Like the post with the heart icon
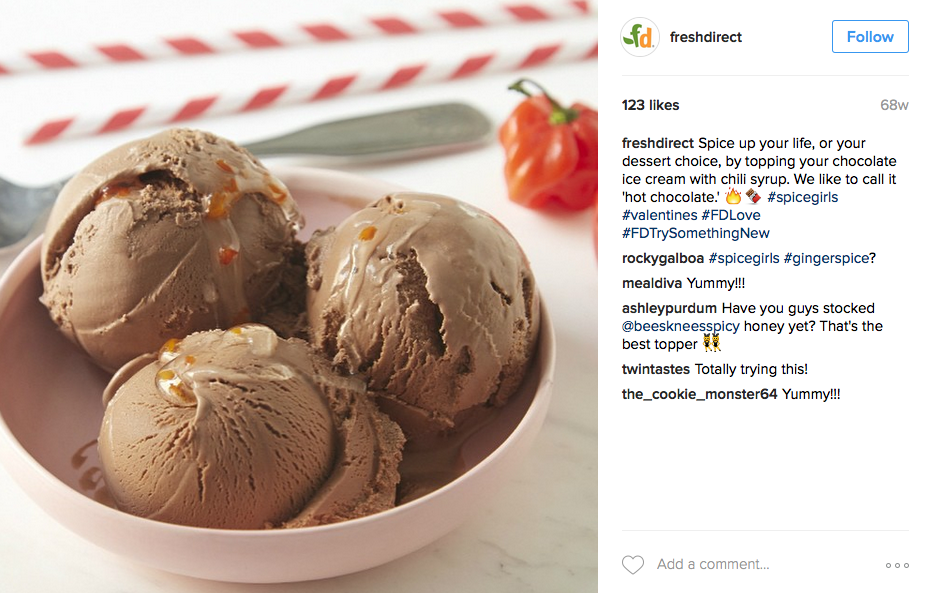 633,565
